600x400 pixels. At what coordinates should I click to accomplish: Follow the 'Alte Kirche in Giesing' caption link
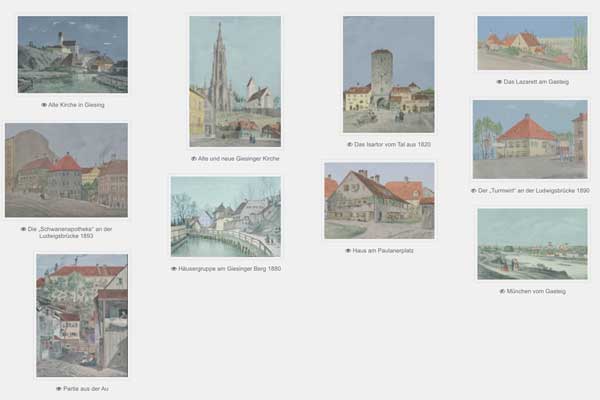pyautogui.click(x=76, y=105)
